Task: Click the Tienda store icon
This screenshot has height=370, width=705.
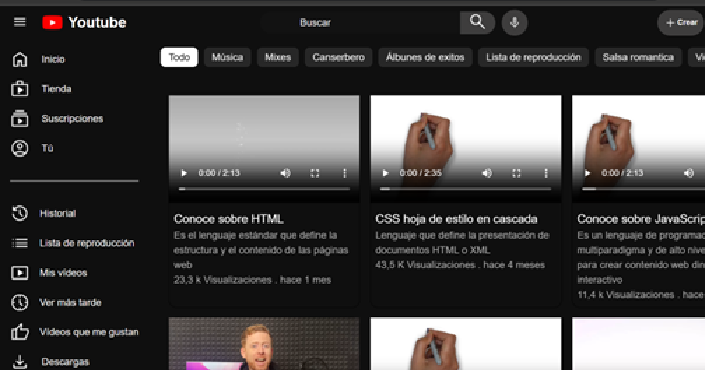Action: [x=20, y=89]
